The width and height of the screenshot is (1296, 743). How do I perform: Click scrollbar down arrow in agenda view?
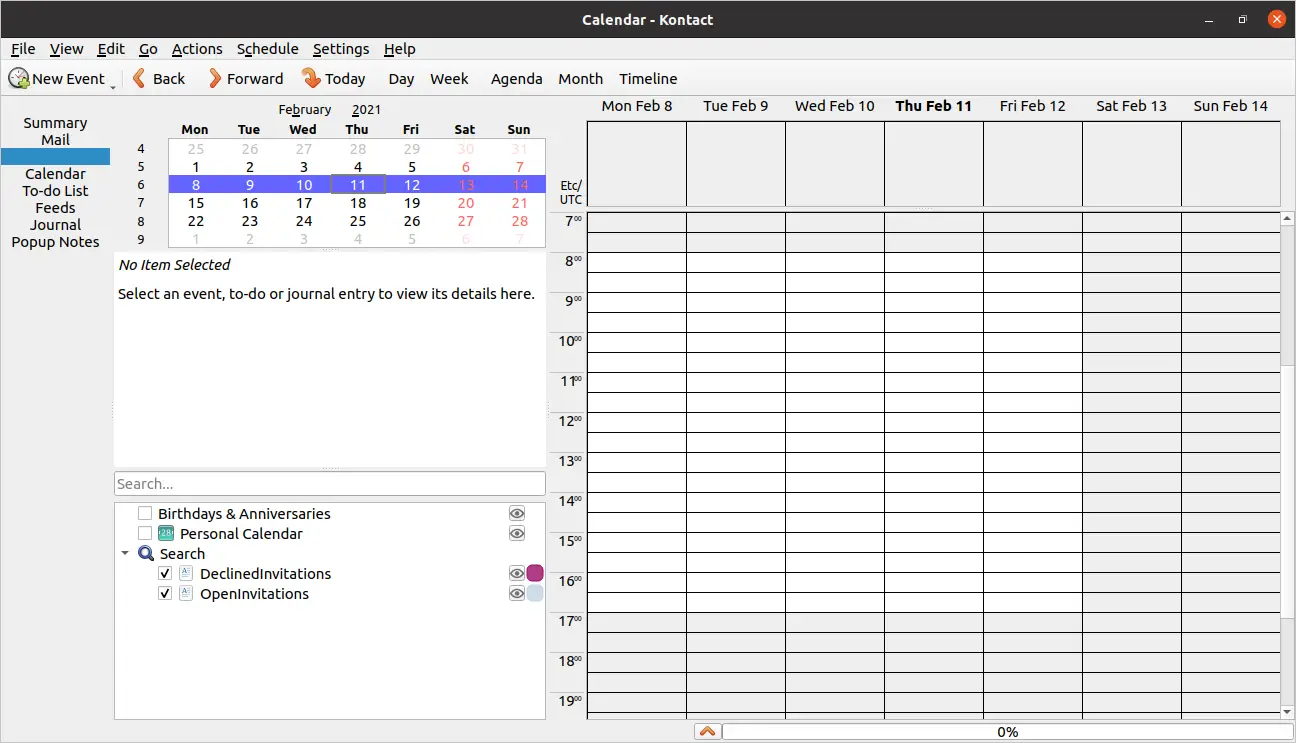[1288, 712]
